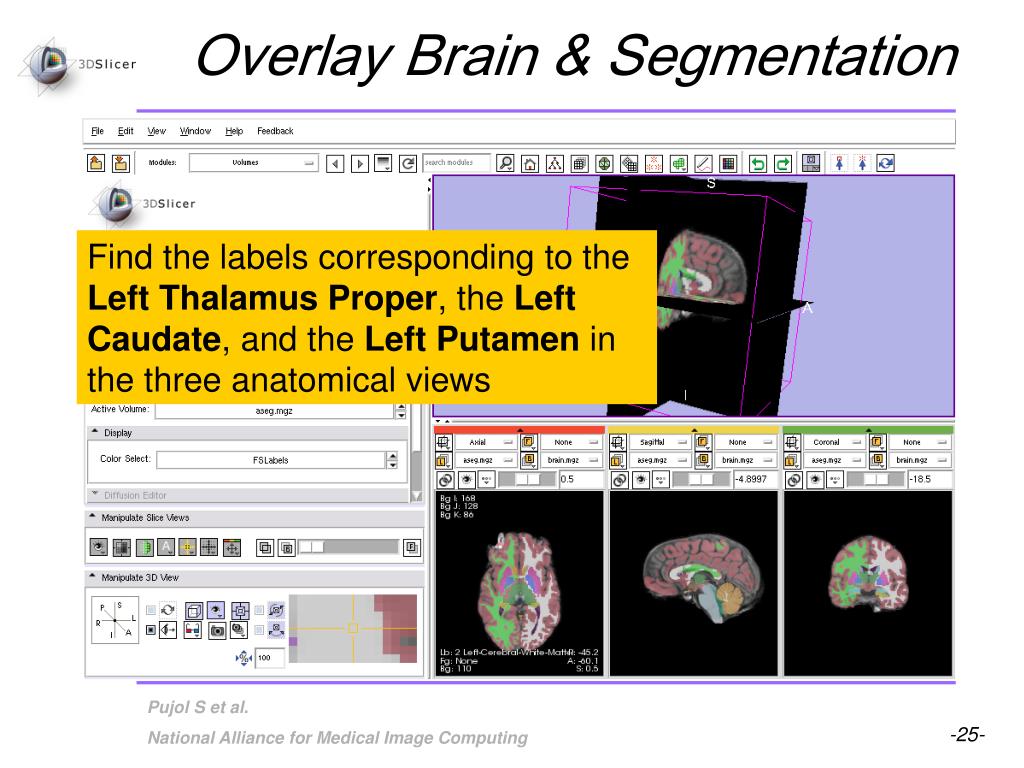The height and width of the screenshot is (768, 1024).
Task: Adjust the Sagittal slice offset slider
Action: [x=701, y=480]
